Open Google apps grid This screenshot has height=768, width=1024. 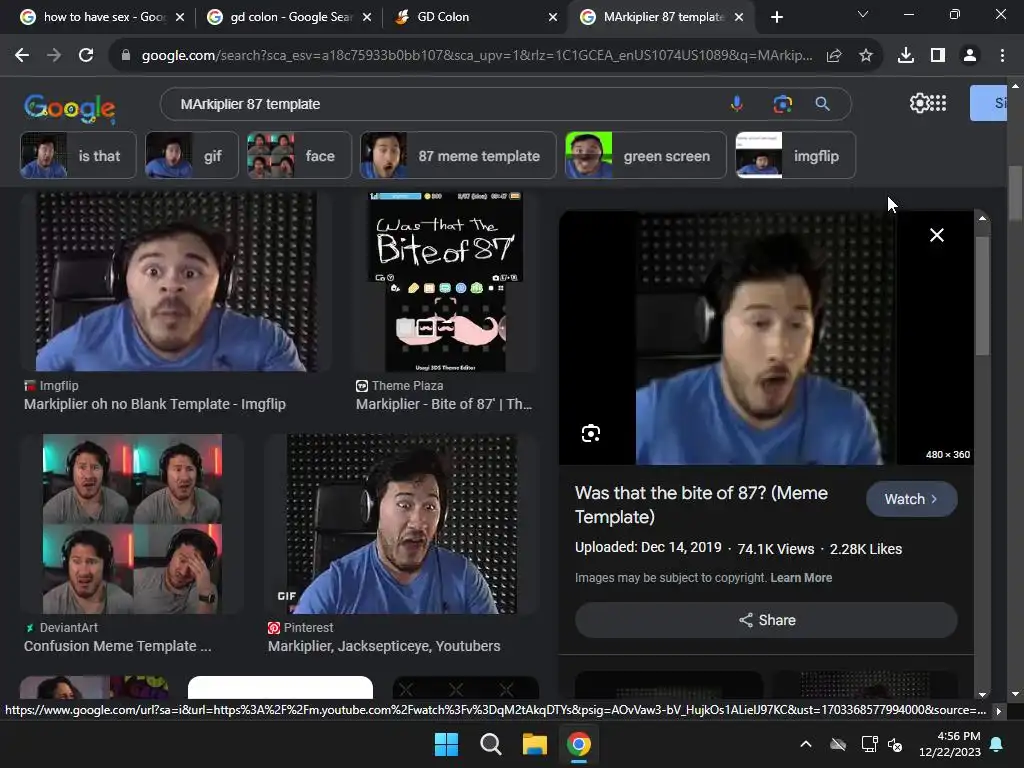[938, 103]
